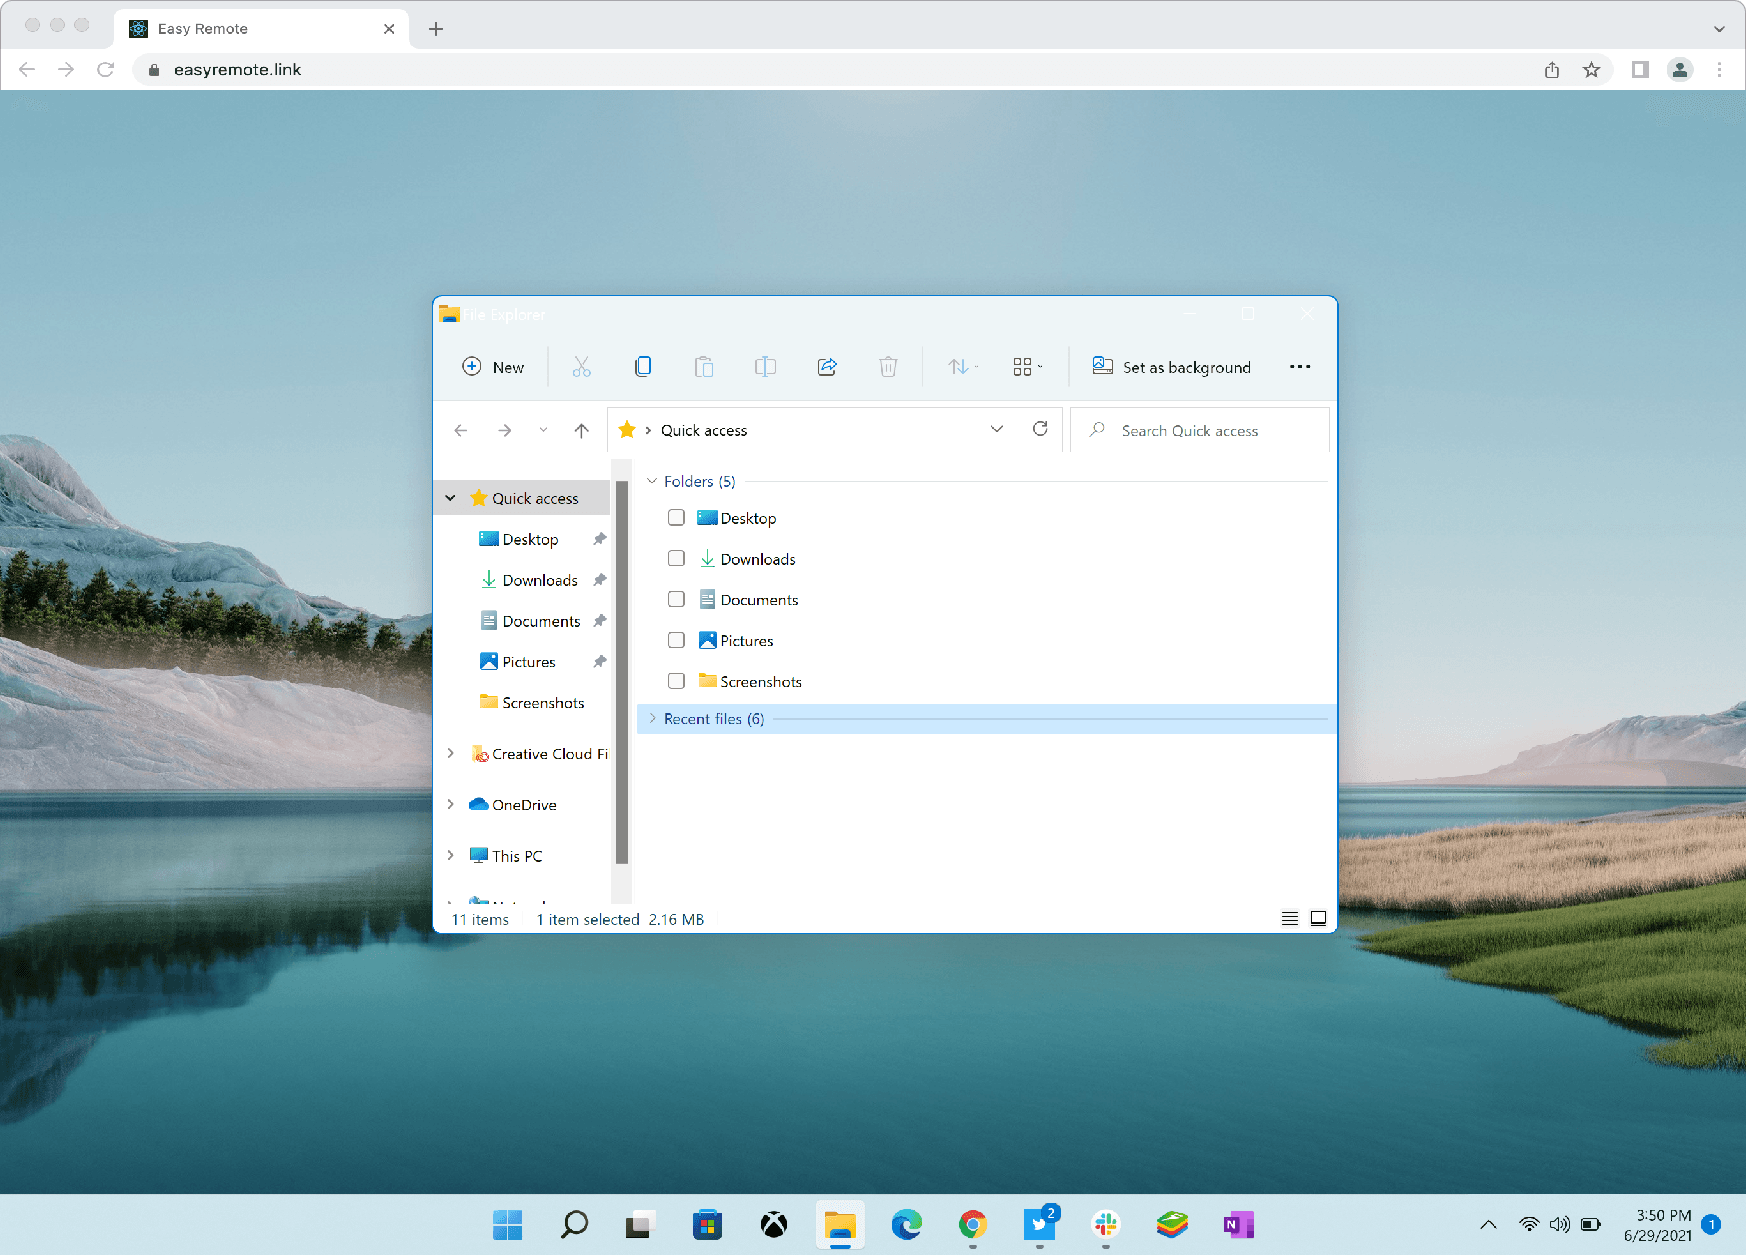The width and height of the screenshot is (1746, 1255).
Task: Click the Delete icon in the toolbar
Action: [x=888, y=366]
